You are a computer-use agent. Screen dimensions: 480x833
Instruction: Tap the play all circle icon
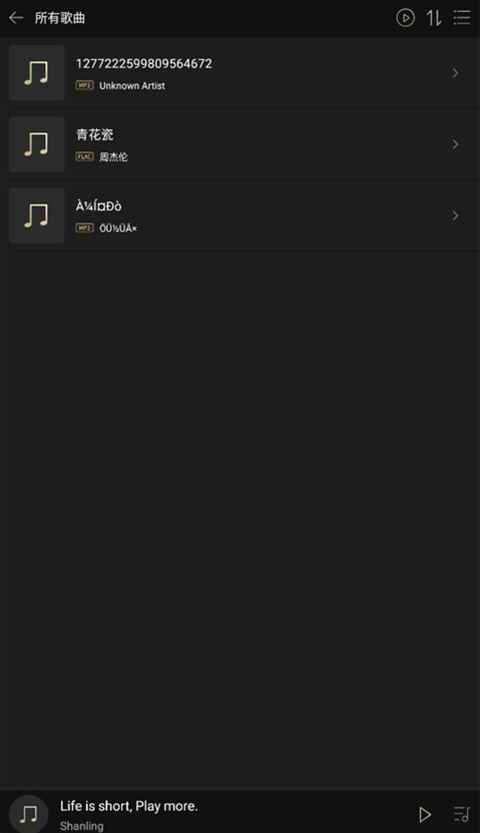click(x=405, y=18)
